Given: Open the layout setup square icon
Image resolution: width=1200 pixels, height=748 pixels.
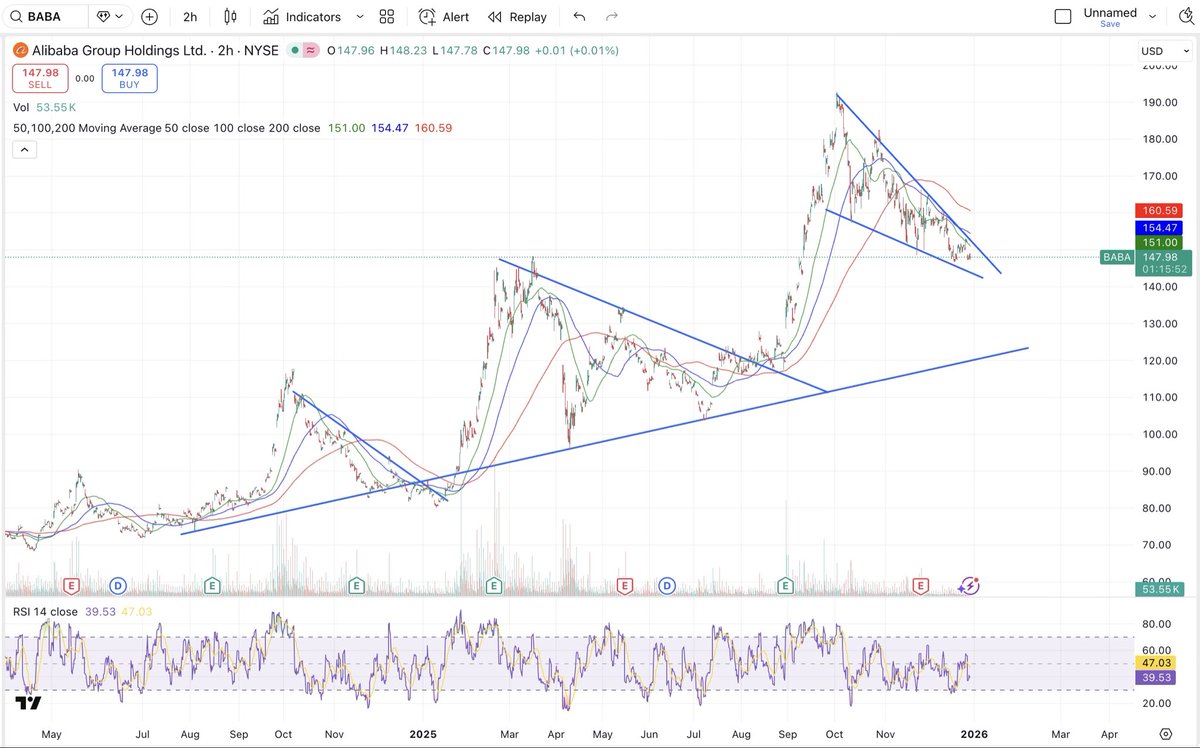Looking at the screenshot, I should (1063, 16).
